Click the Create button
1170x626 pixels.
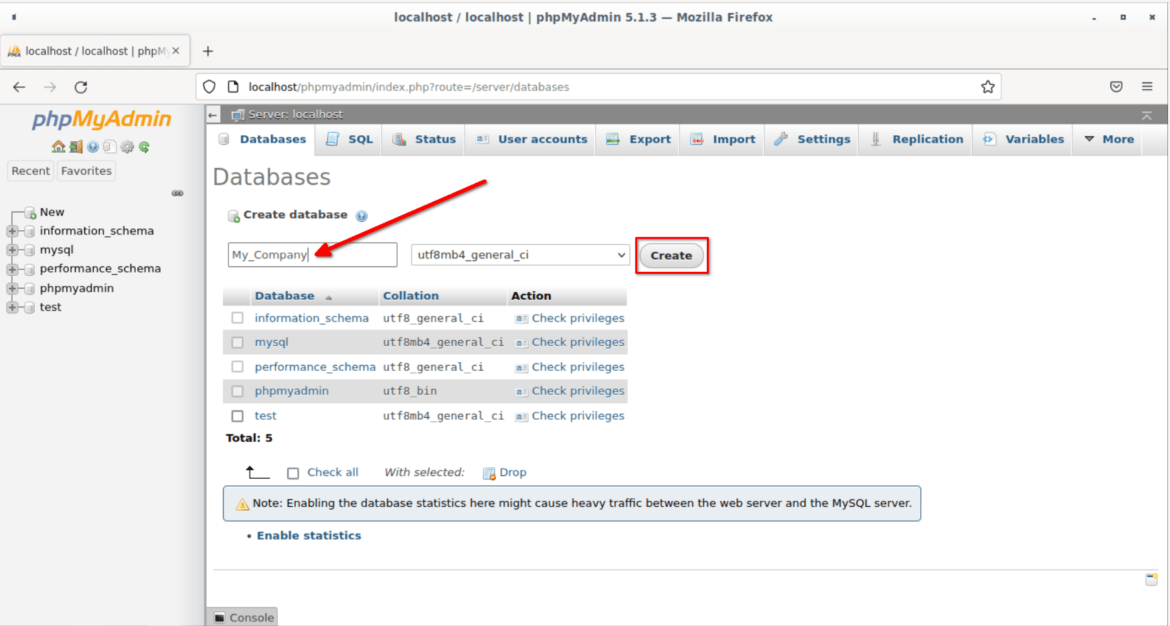coord(671,255)
